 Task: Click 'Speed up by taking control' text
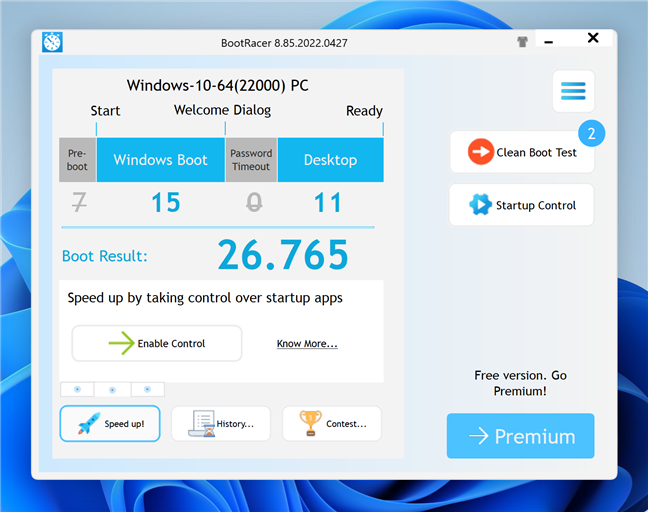(205, 298)
